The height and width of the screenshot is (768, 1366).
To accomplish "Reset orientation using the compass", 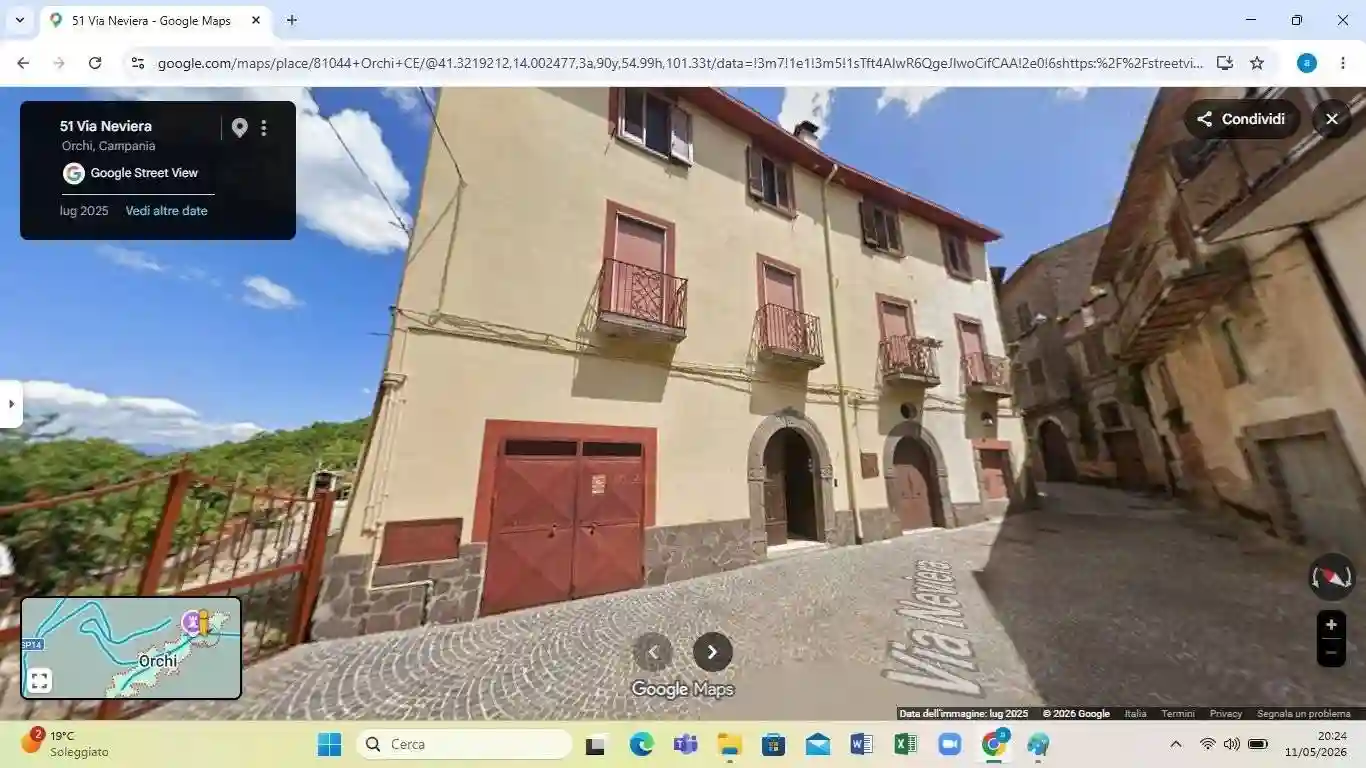I will pos(1332,577).
